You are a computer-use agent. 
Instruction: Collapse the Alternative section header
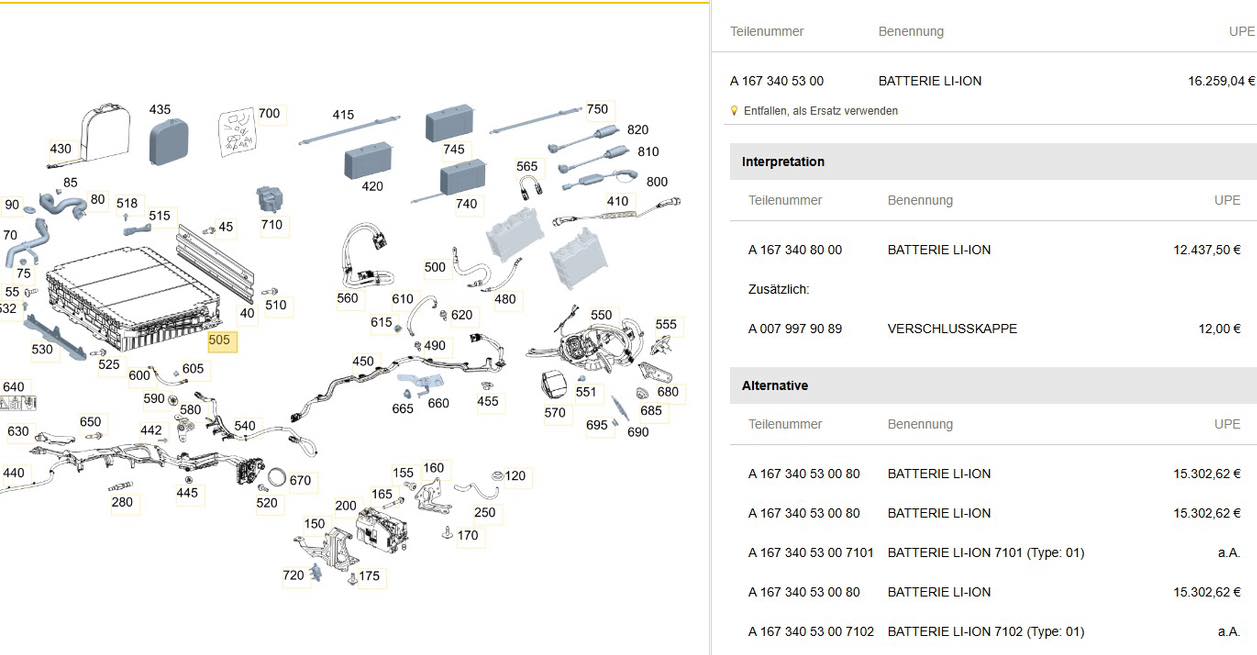(x=775, y=386)
